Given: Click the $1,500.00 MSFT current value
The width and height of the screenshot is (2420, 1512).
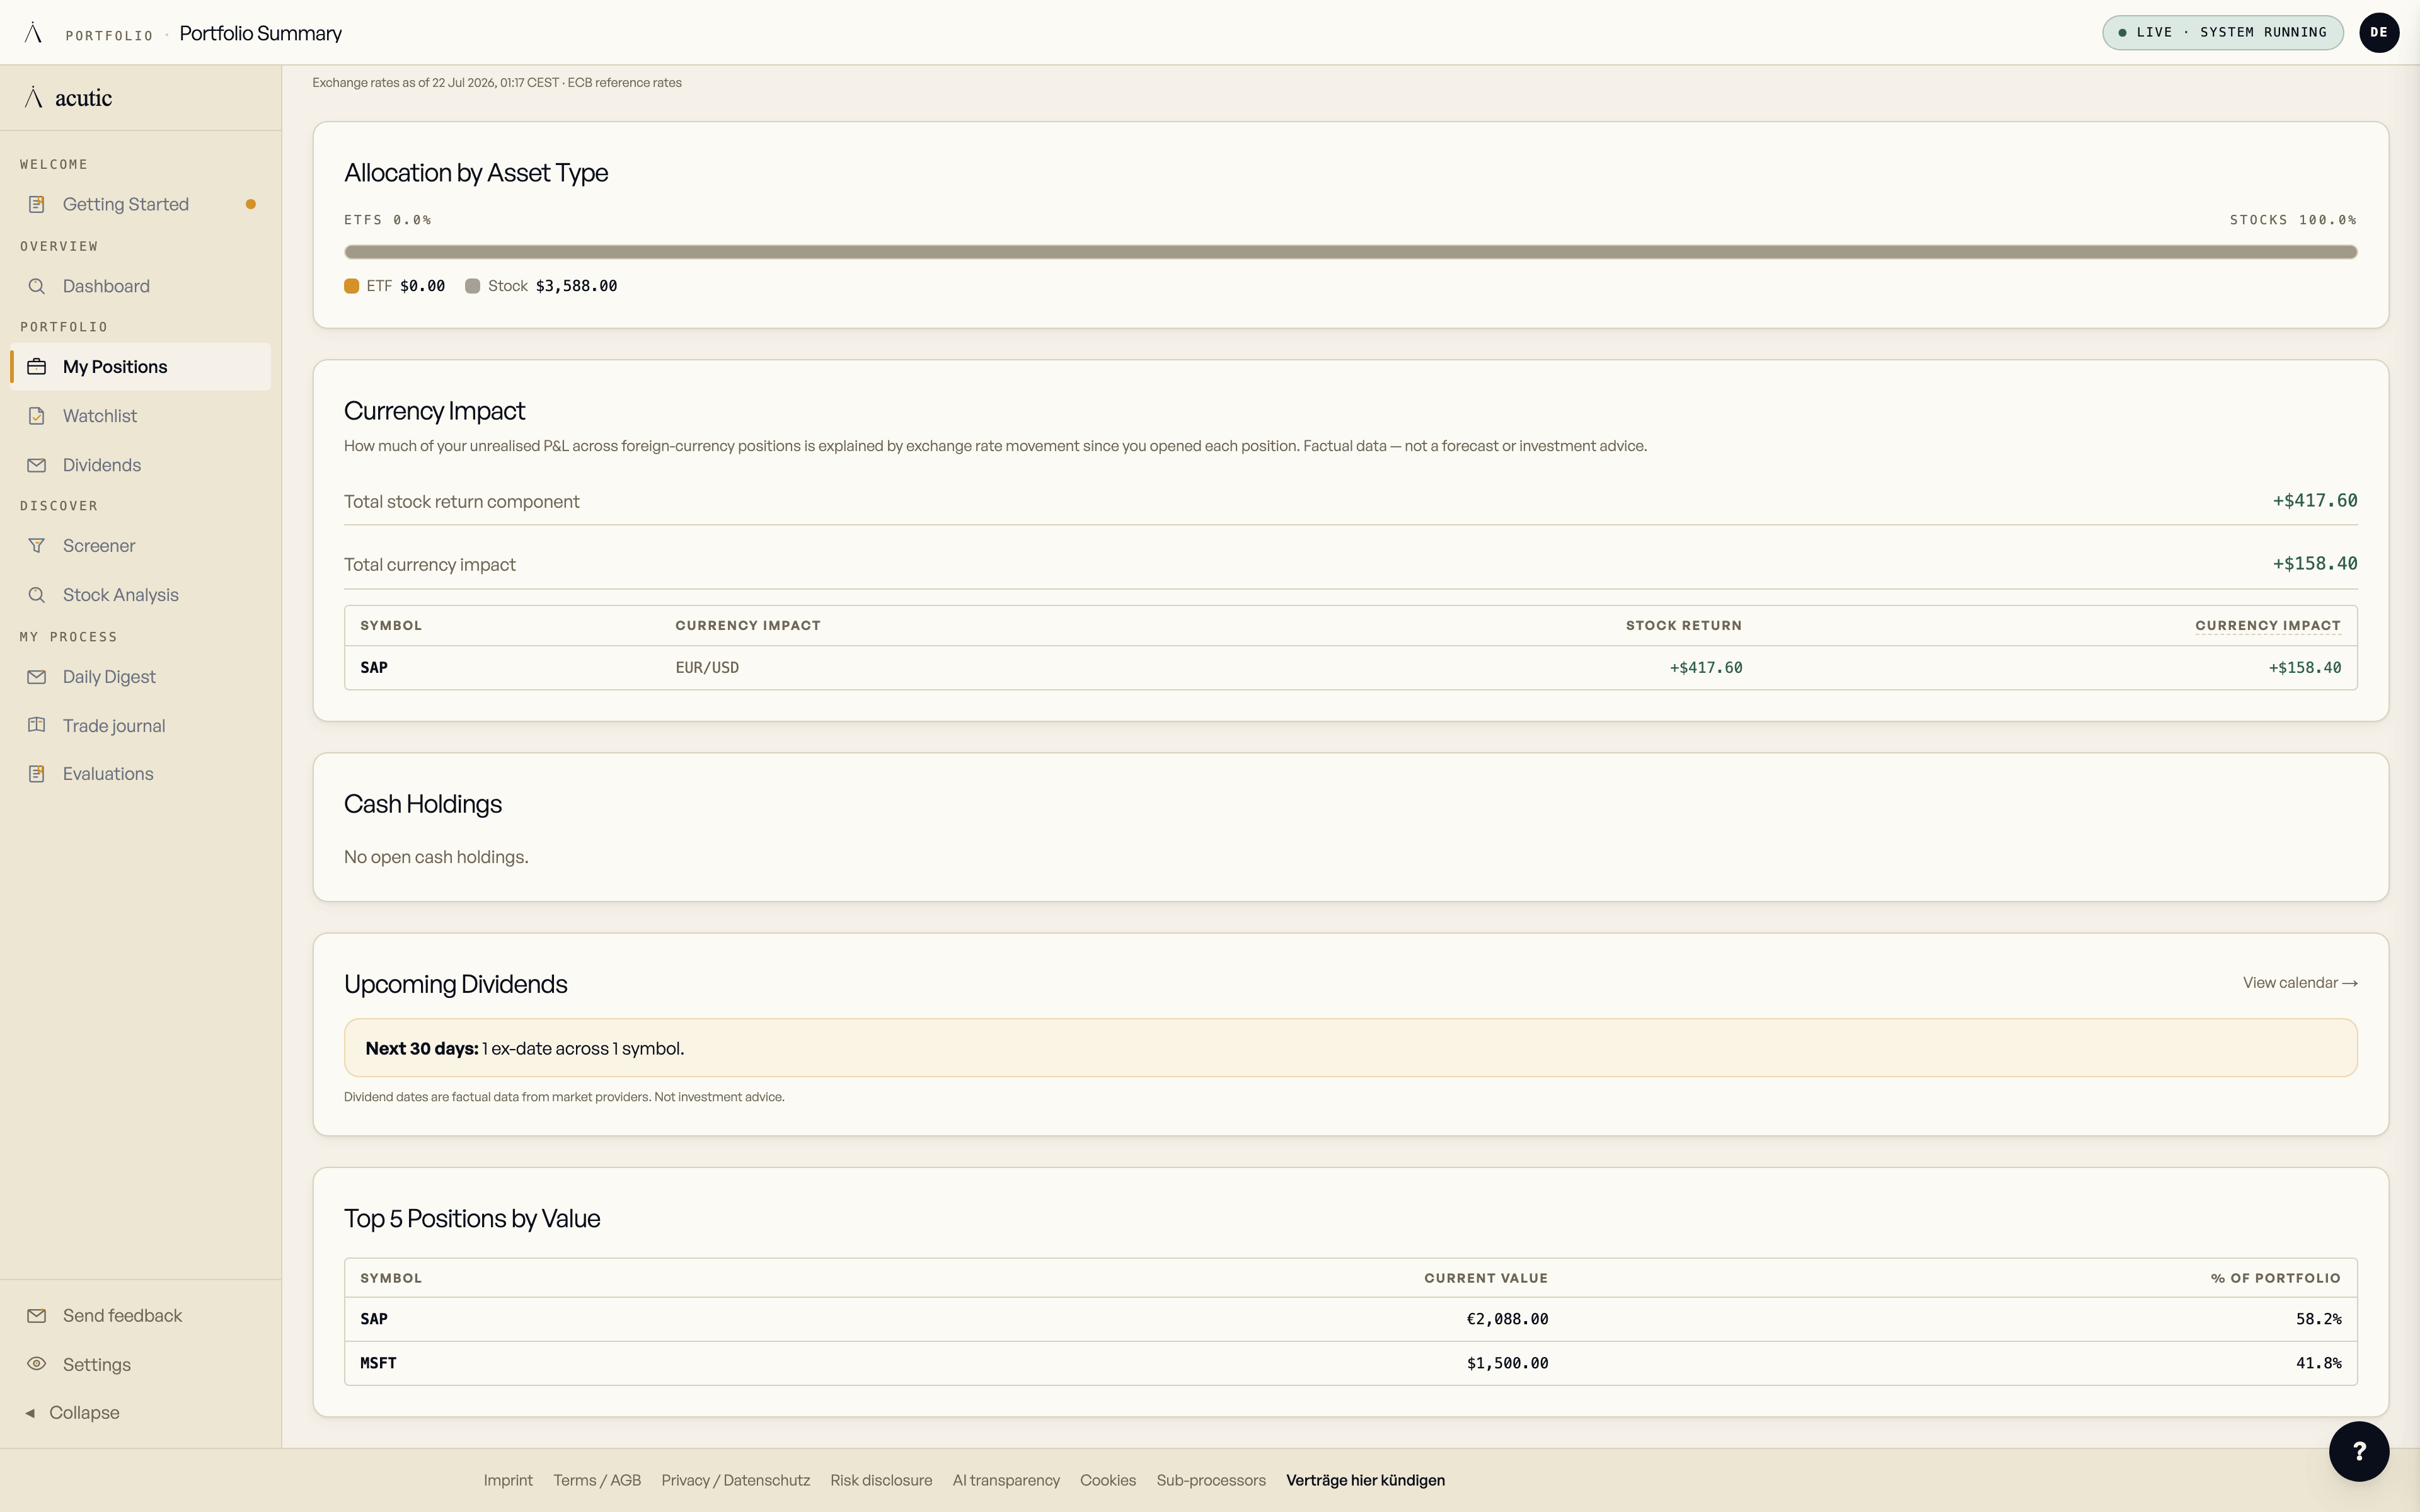Looking at the screenshot, I should [x=1507, y=1363].
